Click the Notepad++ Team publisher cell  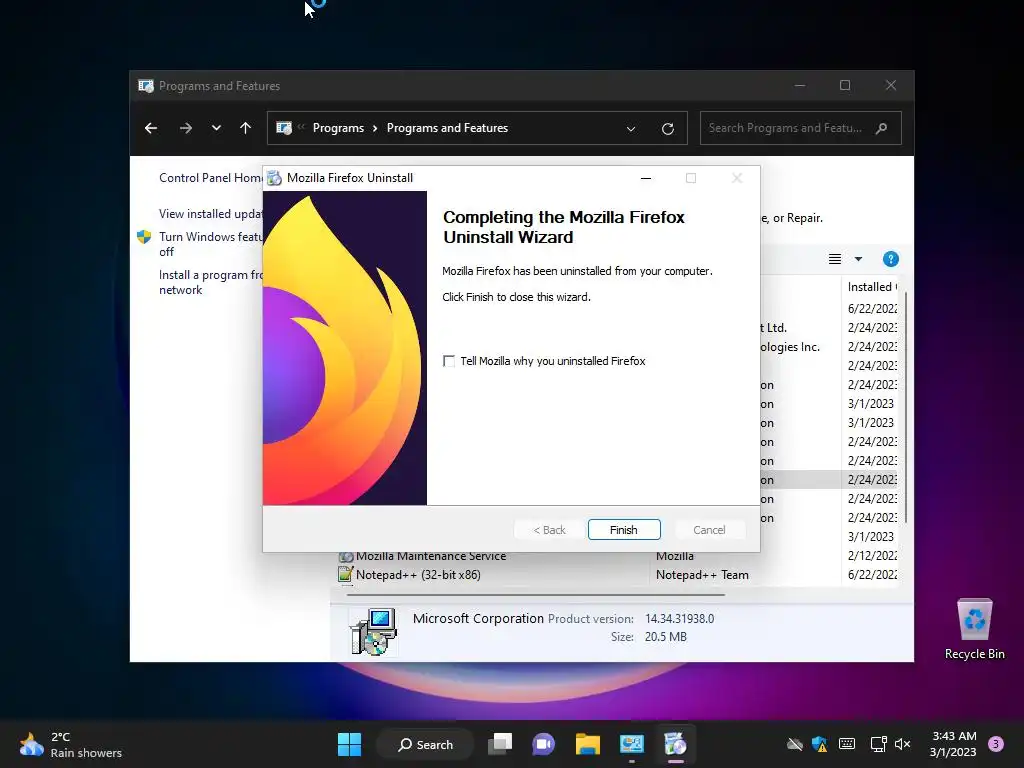[x=702, y=575]
